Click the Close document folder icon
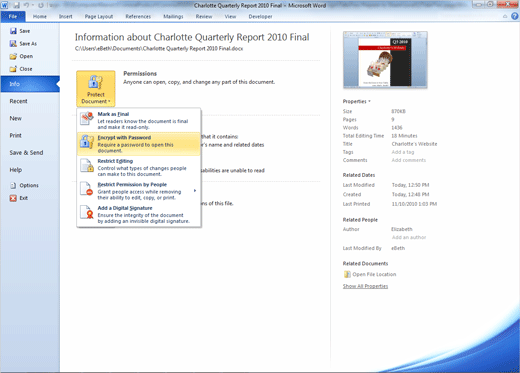 13,69
